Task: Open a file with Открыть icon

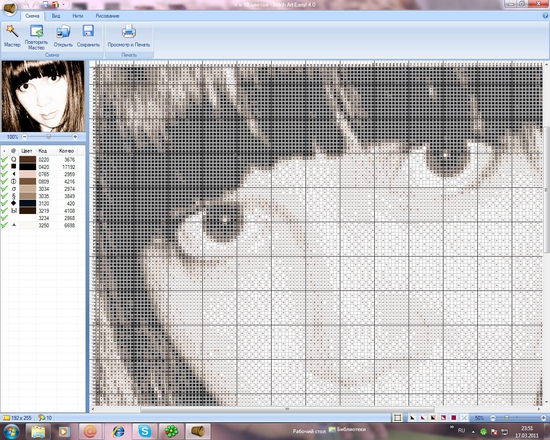Action: coord(63,32)
